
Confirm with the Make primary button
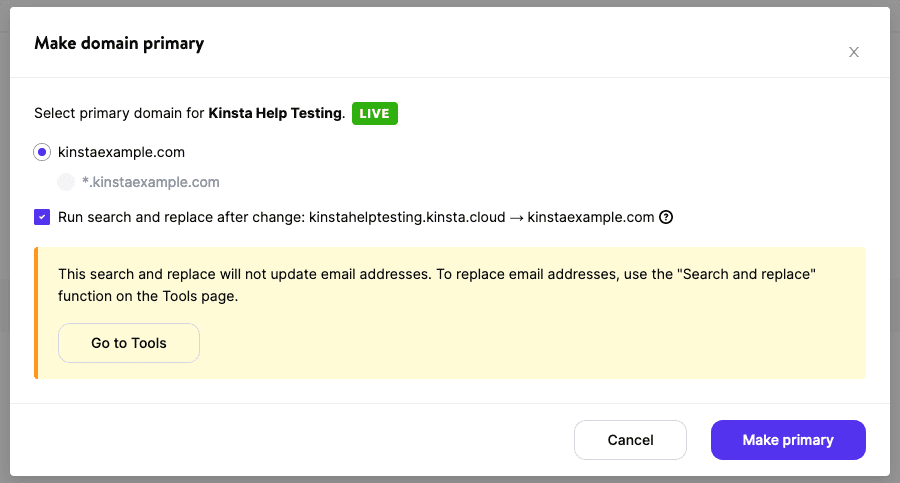(788, 440)
